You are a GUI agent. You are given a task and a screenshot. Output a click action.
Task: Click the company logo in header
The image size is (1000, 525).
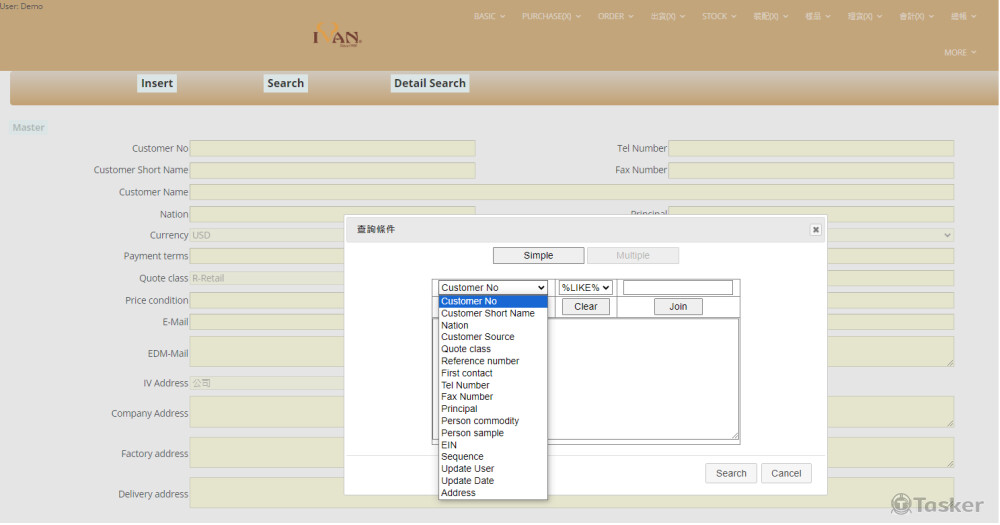tap(338, 36)
